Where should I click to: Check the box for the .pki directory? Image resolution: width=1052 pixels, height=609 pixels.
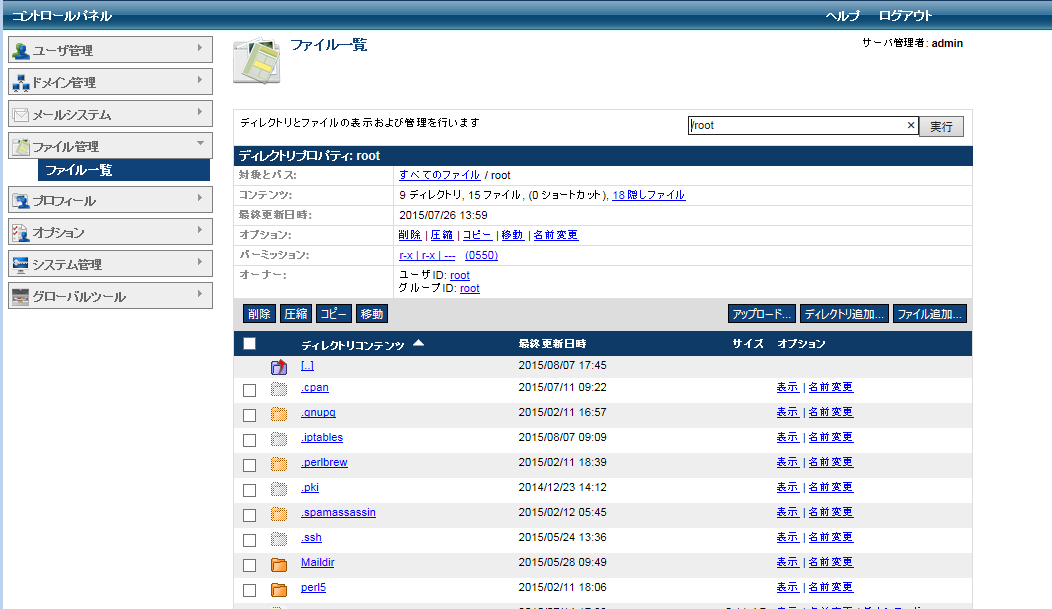point(250,490)
